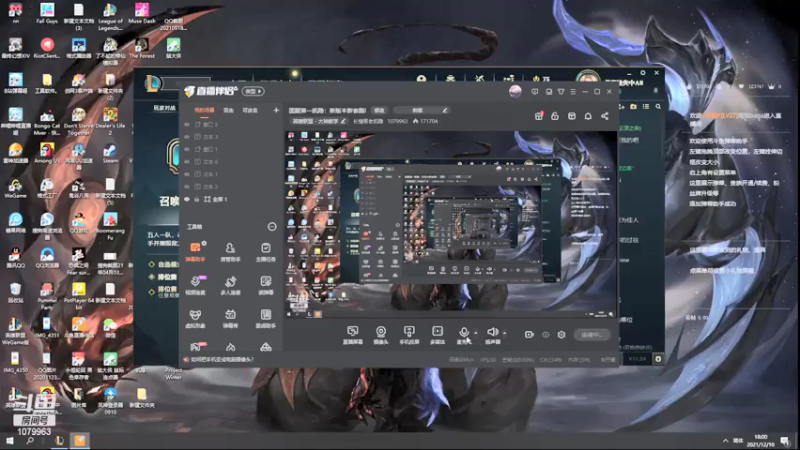
Task: Select the 全屏 1 source row
Action: pyautogui.click(x=231, y=199)
